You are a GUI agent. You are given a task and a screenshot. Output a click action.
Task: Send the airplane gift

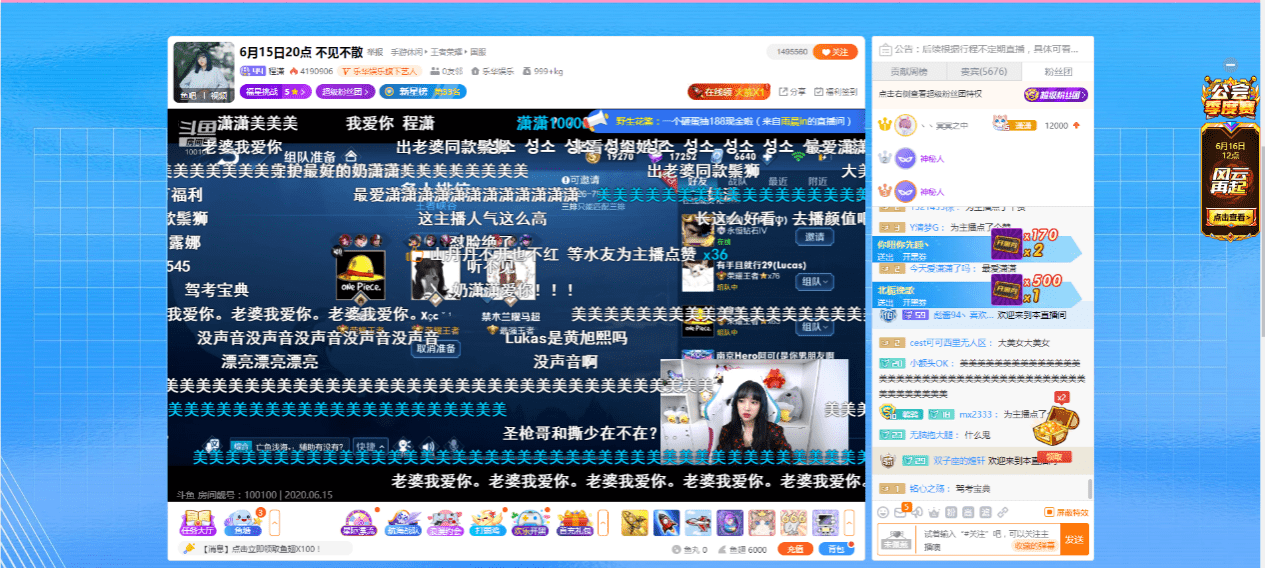635,521
